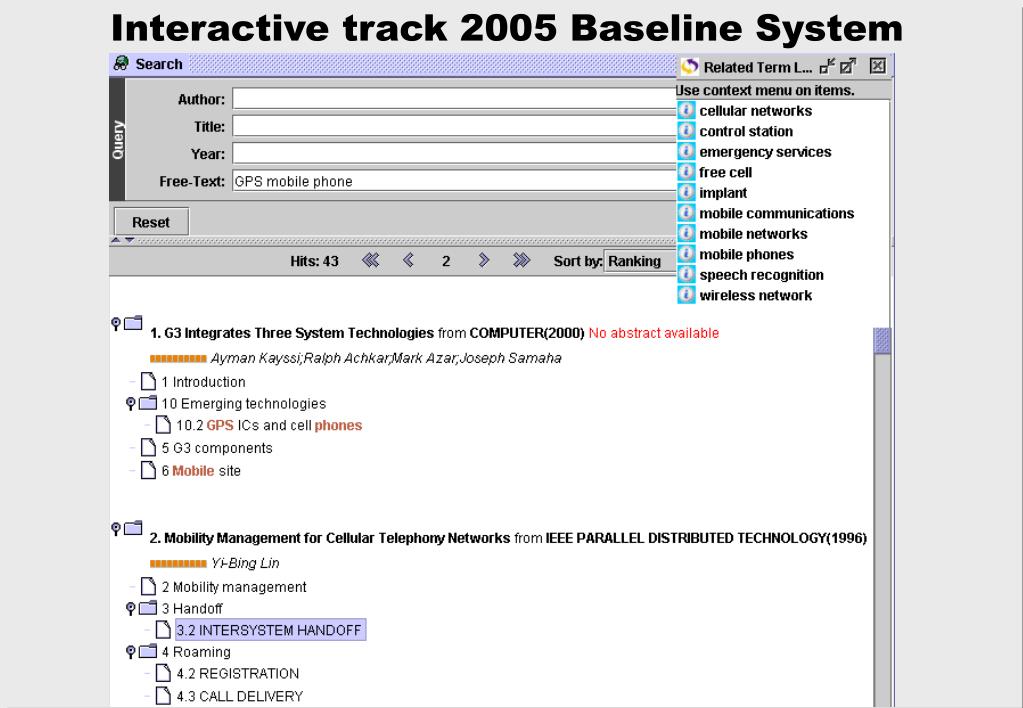This screenshot has width=1023, height=708.
Task: Open the Sort by Ranking dropdown
Action: click(x=641, y=261)
